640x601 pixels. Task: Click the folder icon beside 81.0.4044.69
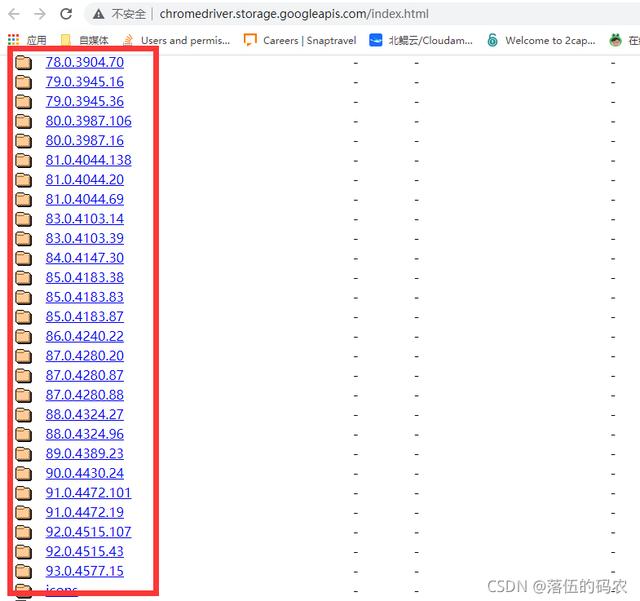coord(24,200)
